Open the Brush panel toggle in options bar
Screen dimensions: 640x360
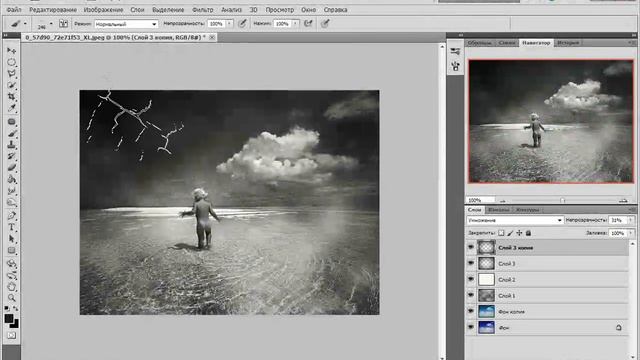click(x=64, y=24)
